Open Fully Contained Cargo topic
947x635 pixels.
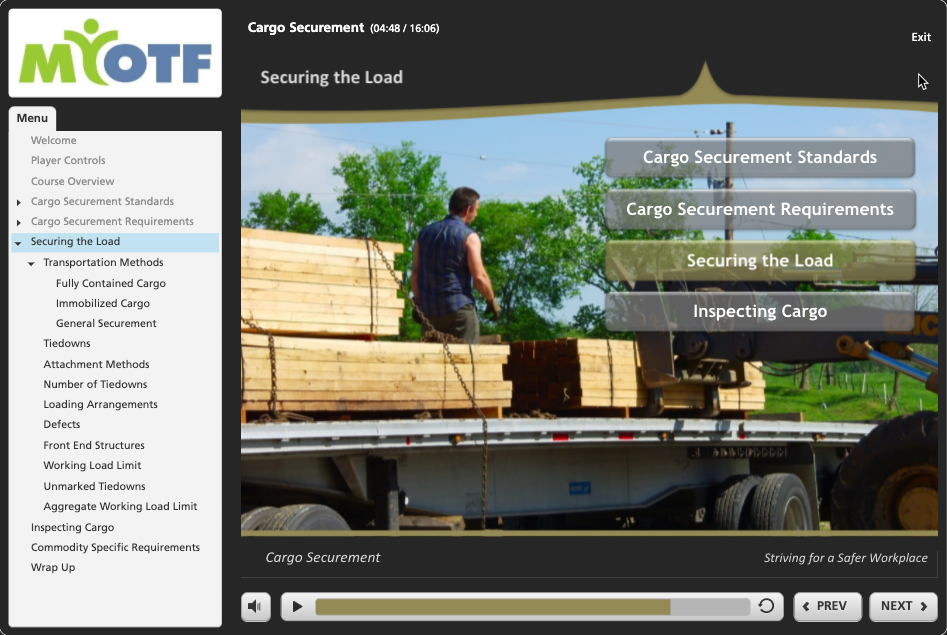(x=111, y=283)
